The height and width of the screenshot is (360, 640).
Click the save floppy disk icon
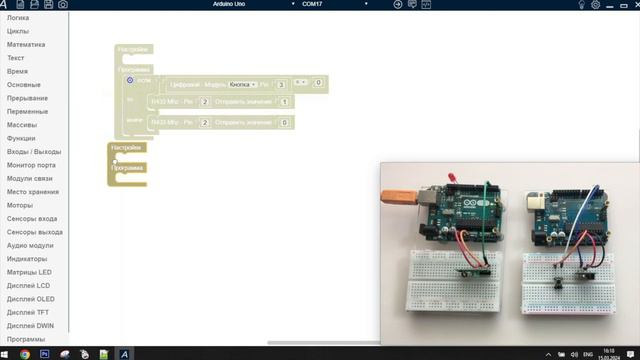(49, 4)
